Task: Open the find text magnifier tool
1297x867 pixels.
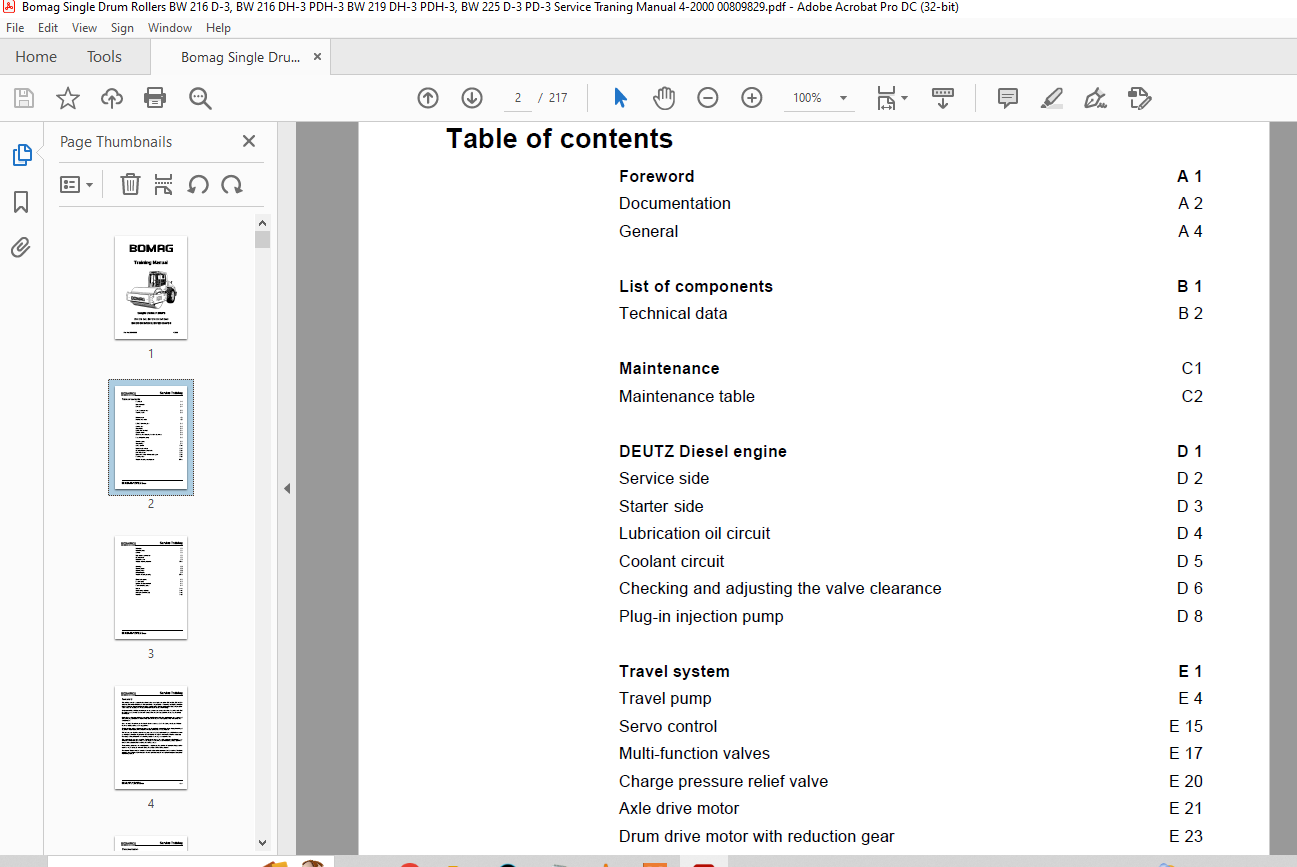Action: coord(200,98)
